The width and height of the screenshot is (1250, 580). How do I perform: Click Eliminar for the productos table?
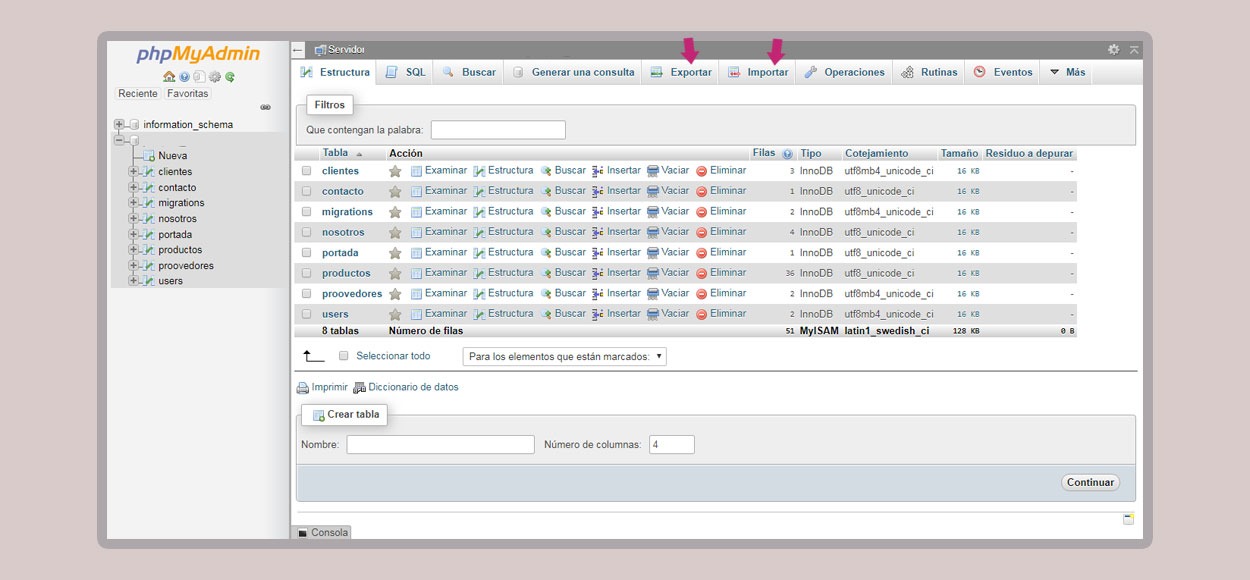721,273
